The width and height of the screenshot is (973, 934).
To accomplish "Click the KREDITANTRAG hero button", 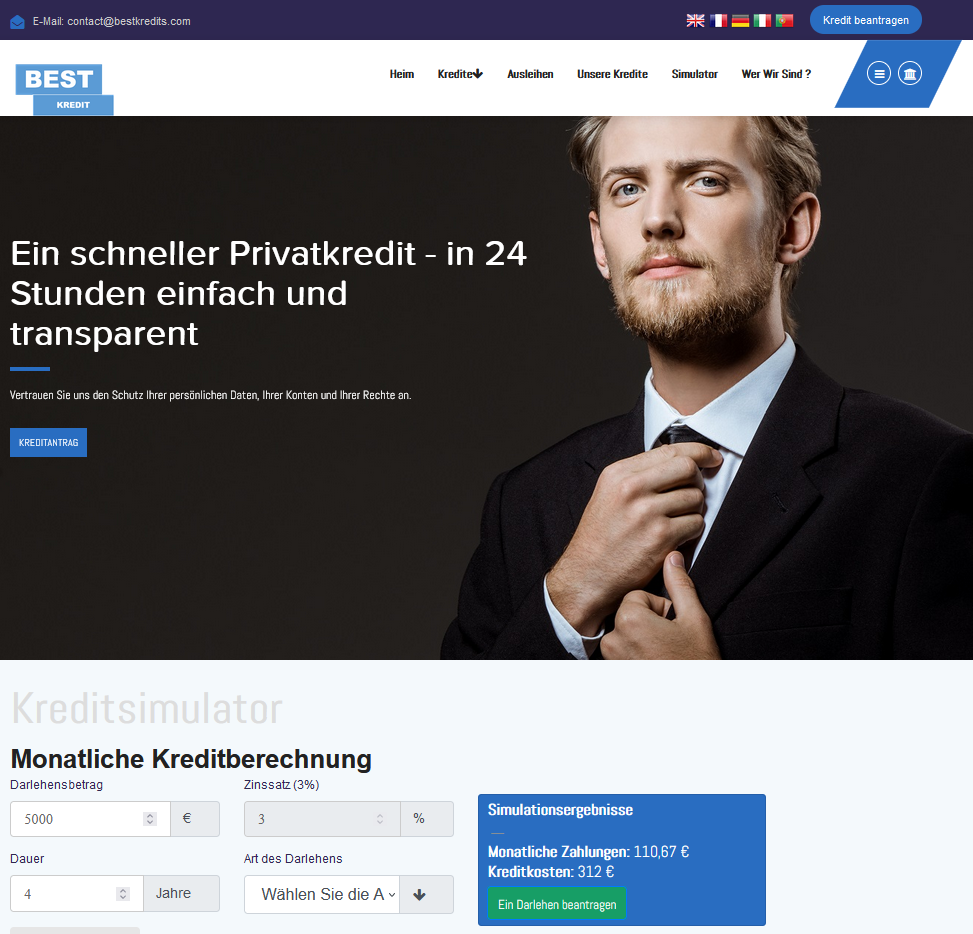I will [x=48, y=442].
